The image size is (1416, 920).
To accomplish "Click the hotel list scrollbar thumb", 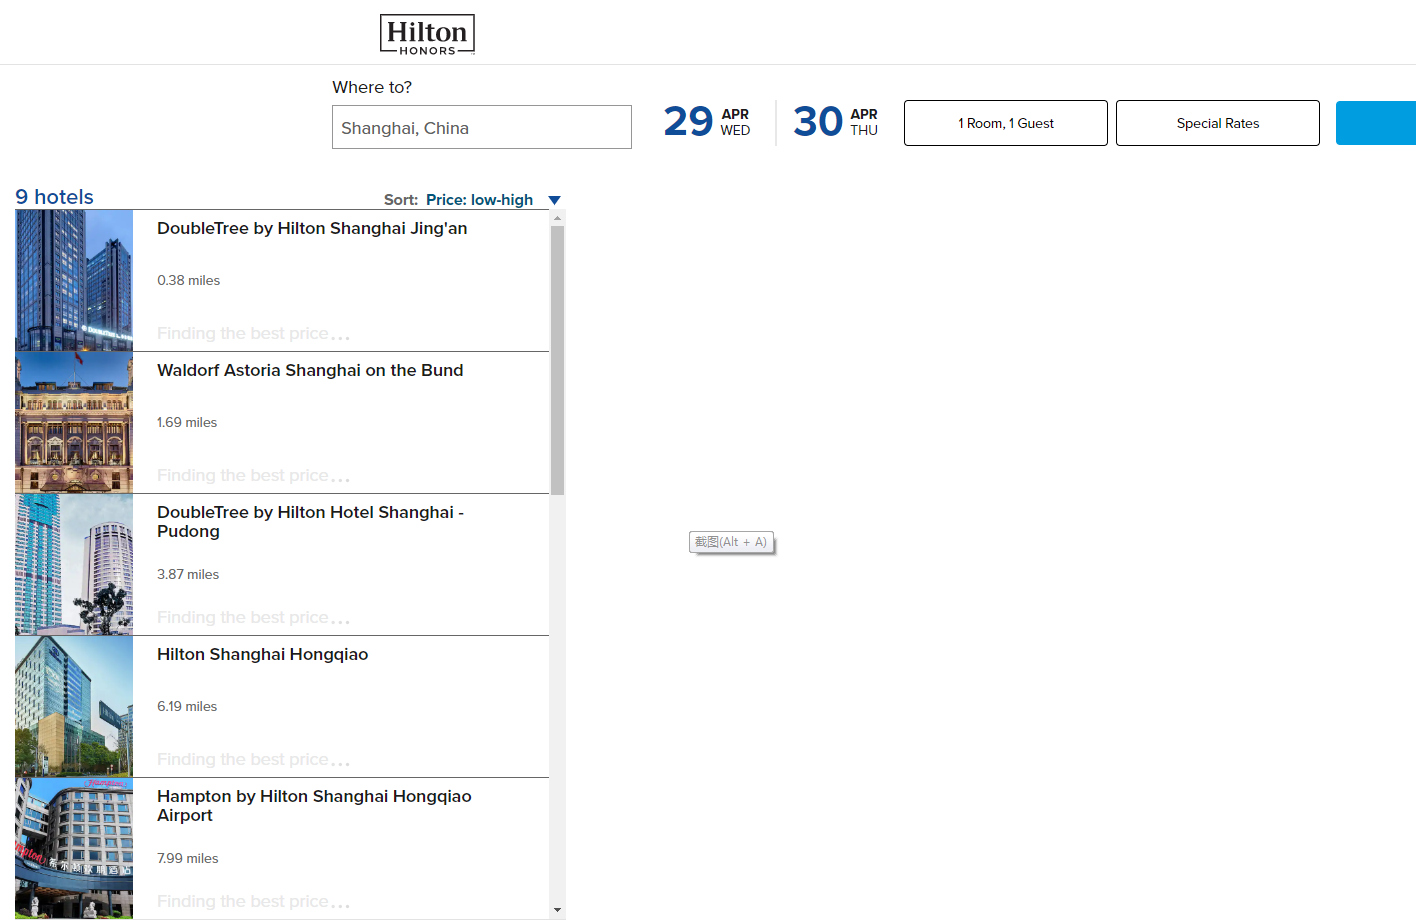I will pos(557,360).
